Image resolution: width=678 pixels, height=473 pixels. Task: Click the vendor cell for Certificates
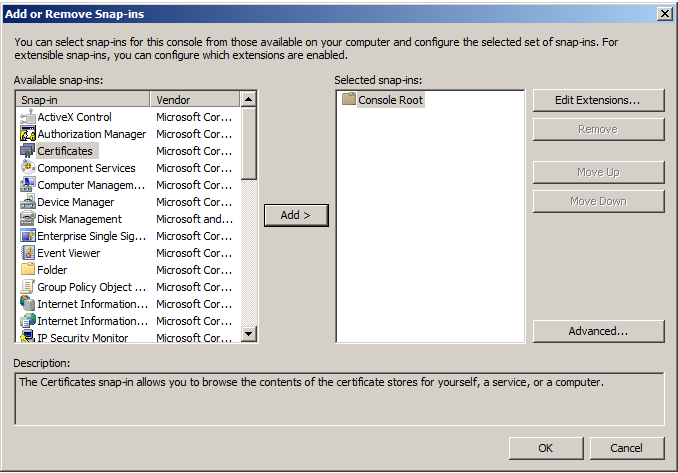point(195,151)
